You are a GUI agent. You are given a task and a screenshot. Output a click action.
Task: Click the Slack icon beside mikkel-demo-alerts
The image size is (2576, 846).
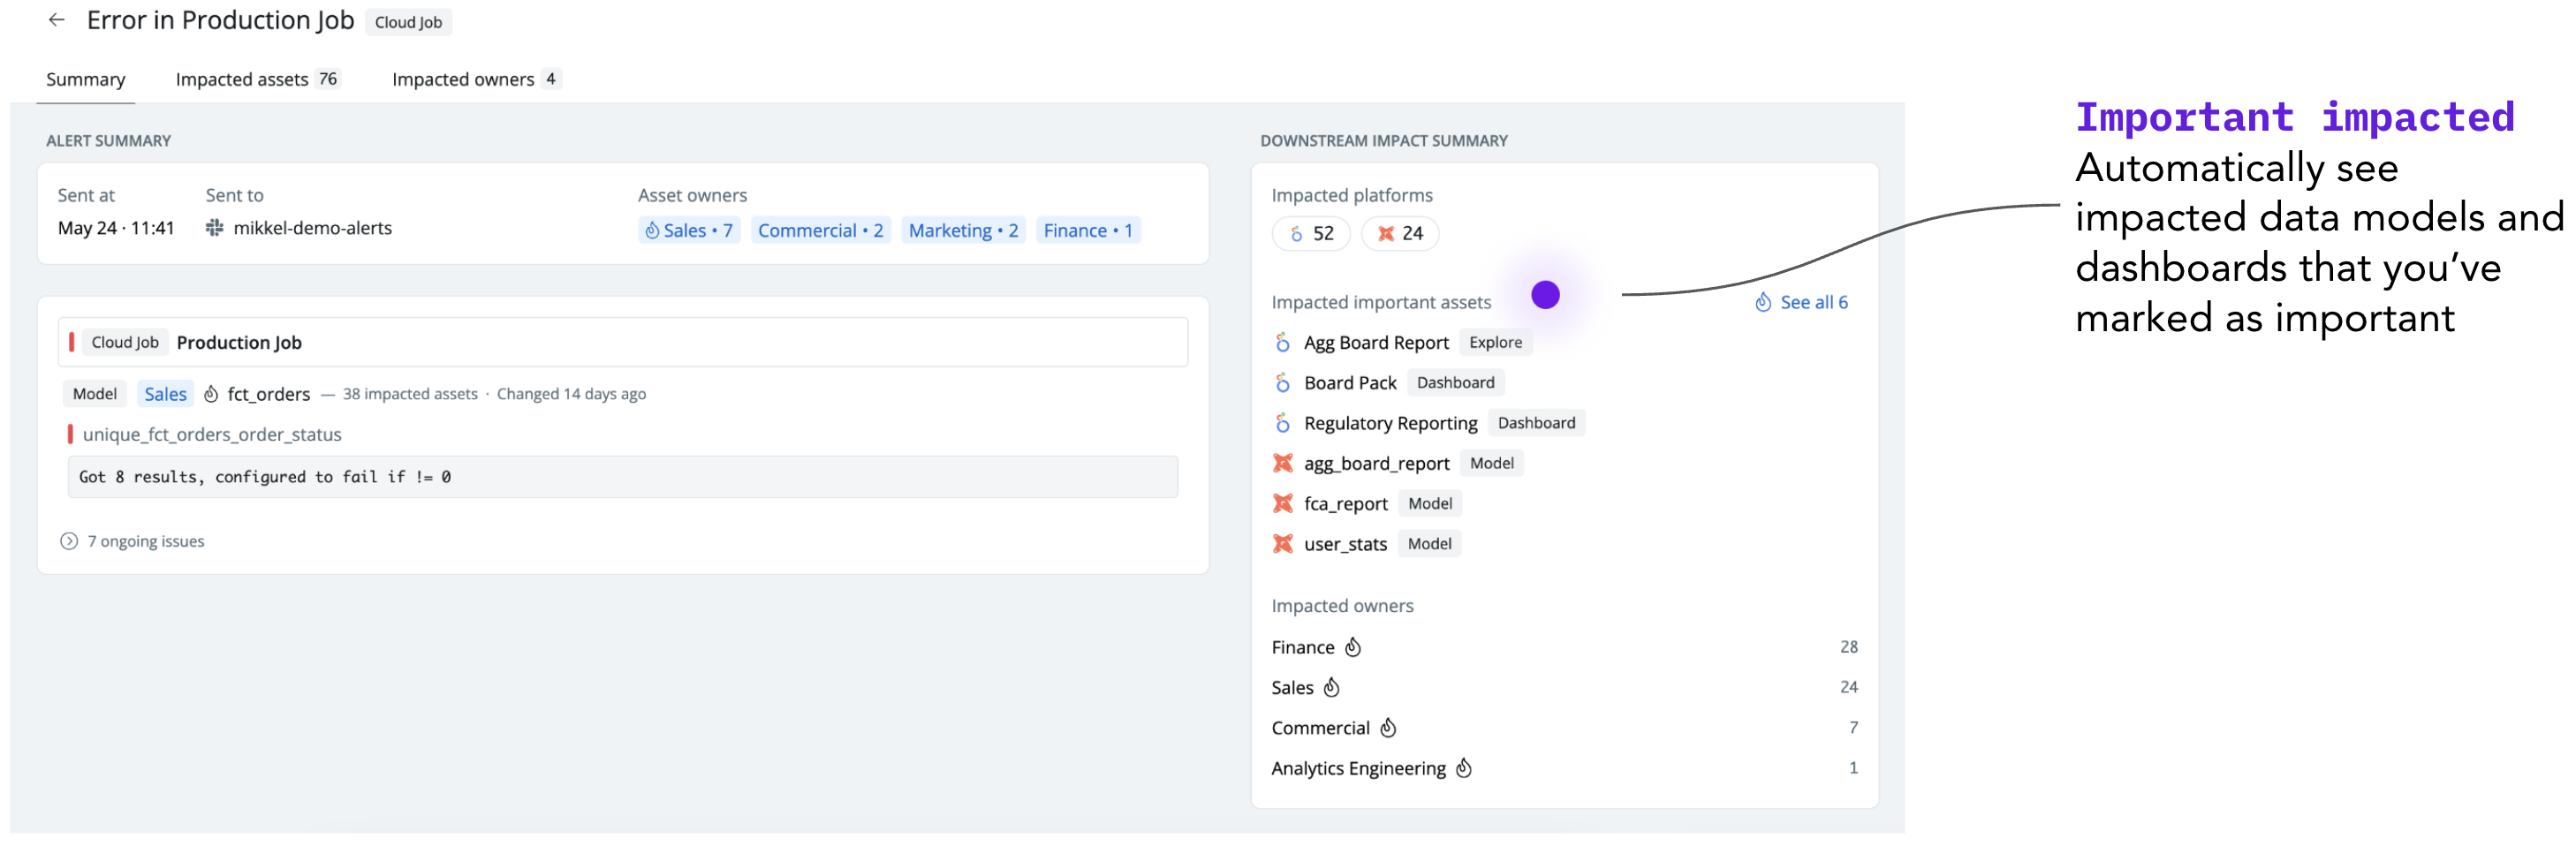[214, 228]
